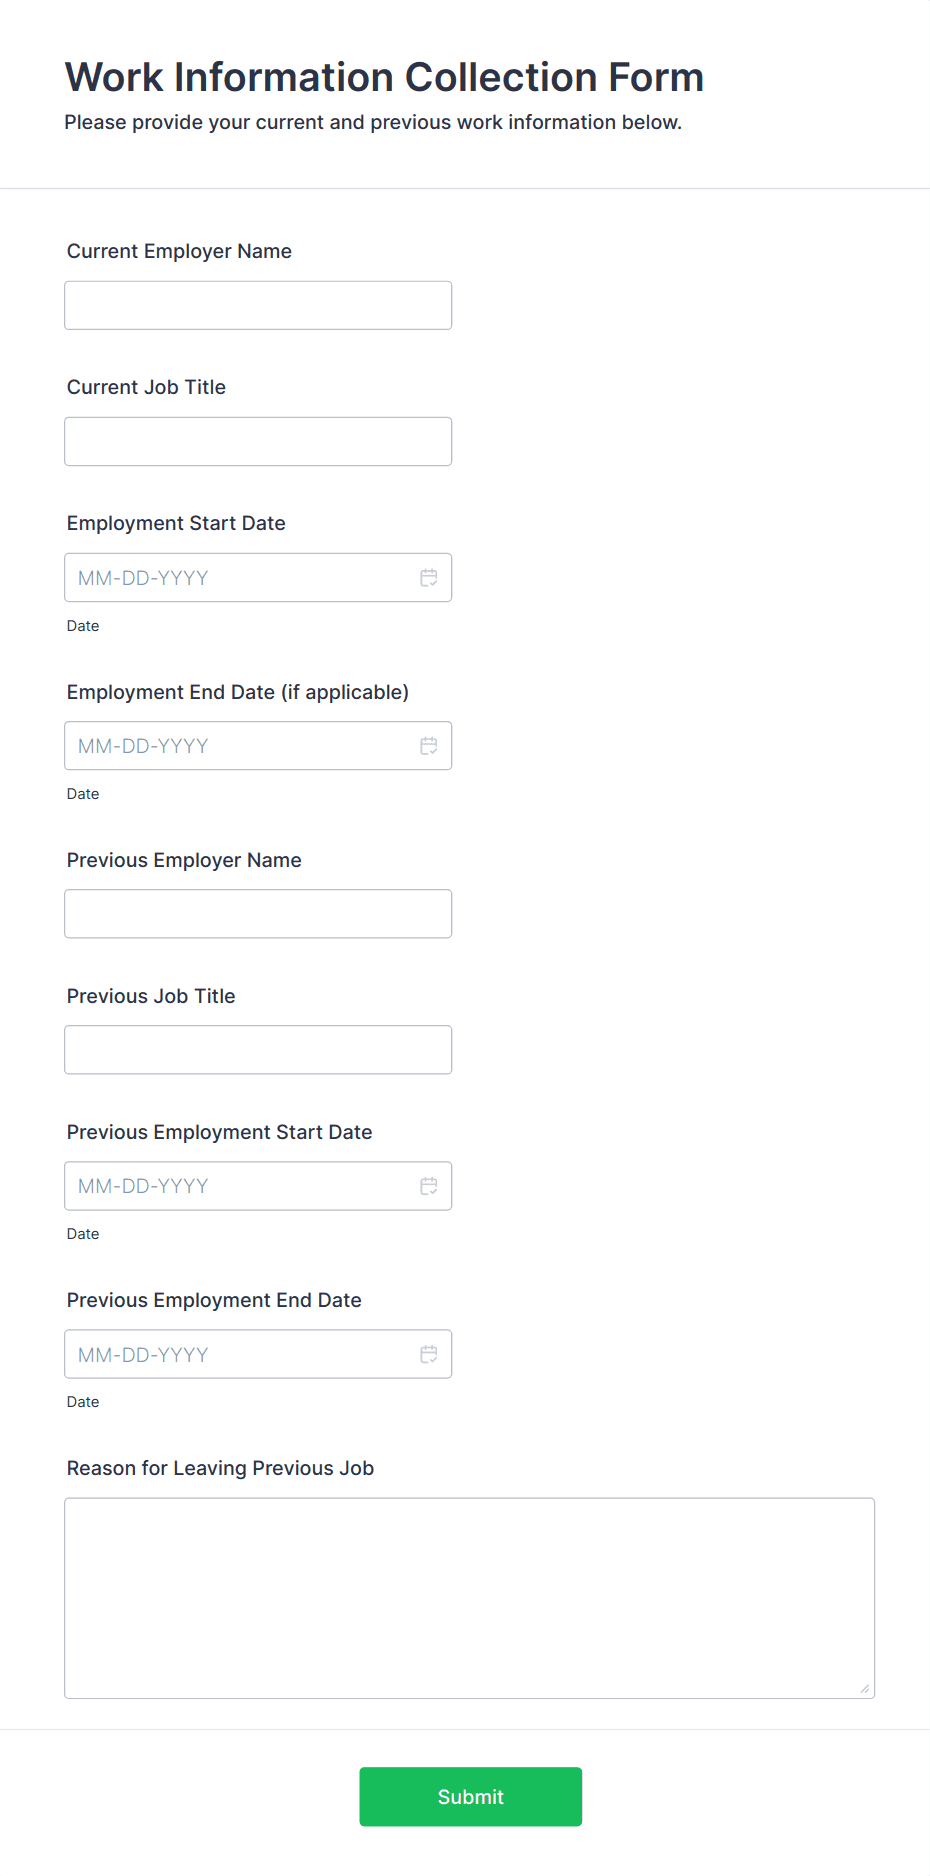This screenshot has height=1876, width=930.
Task: Click the Reason for Leaving Previous Job label
Action: point(220,1467)
